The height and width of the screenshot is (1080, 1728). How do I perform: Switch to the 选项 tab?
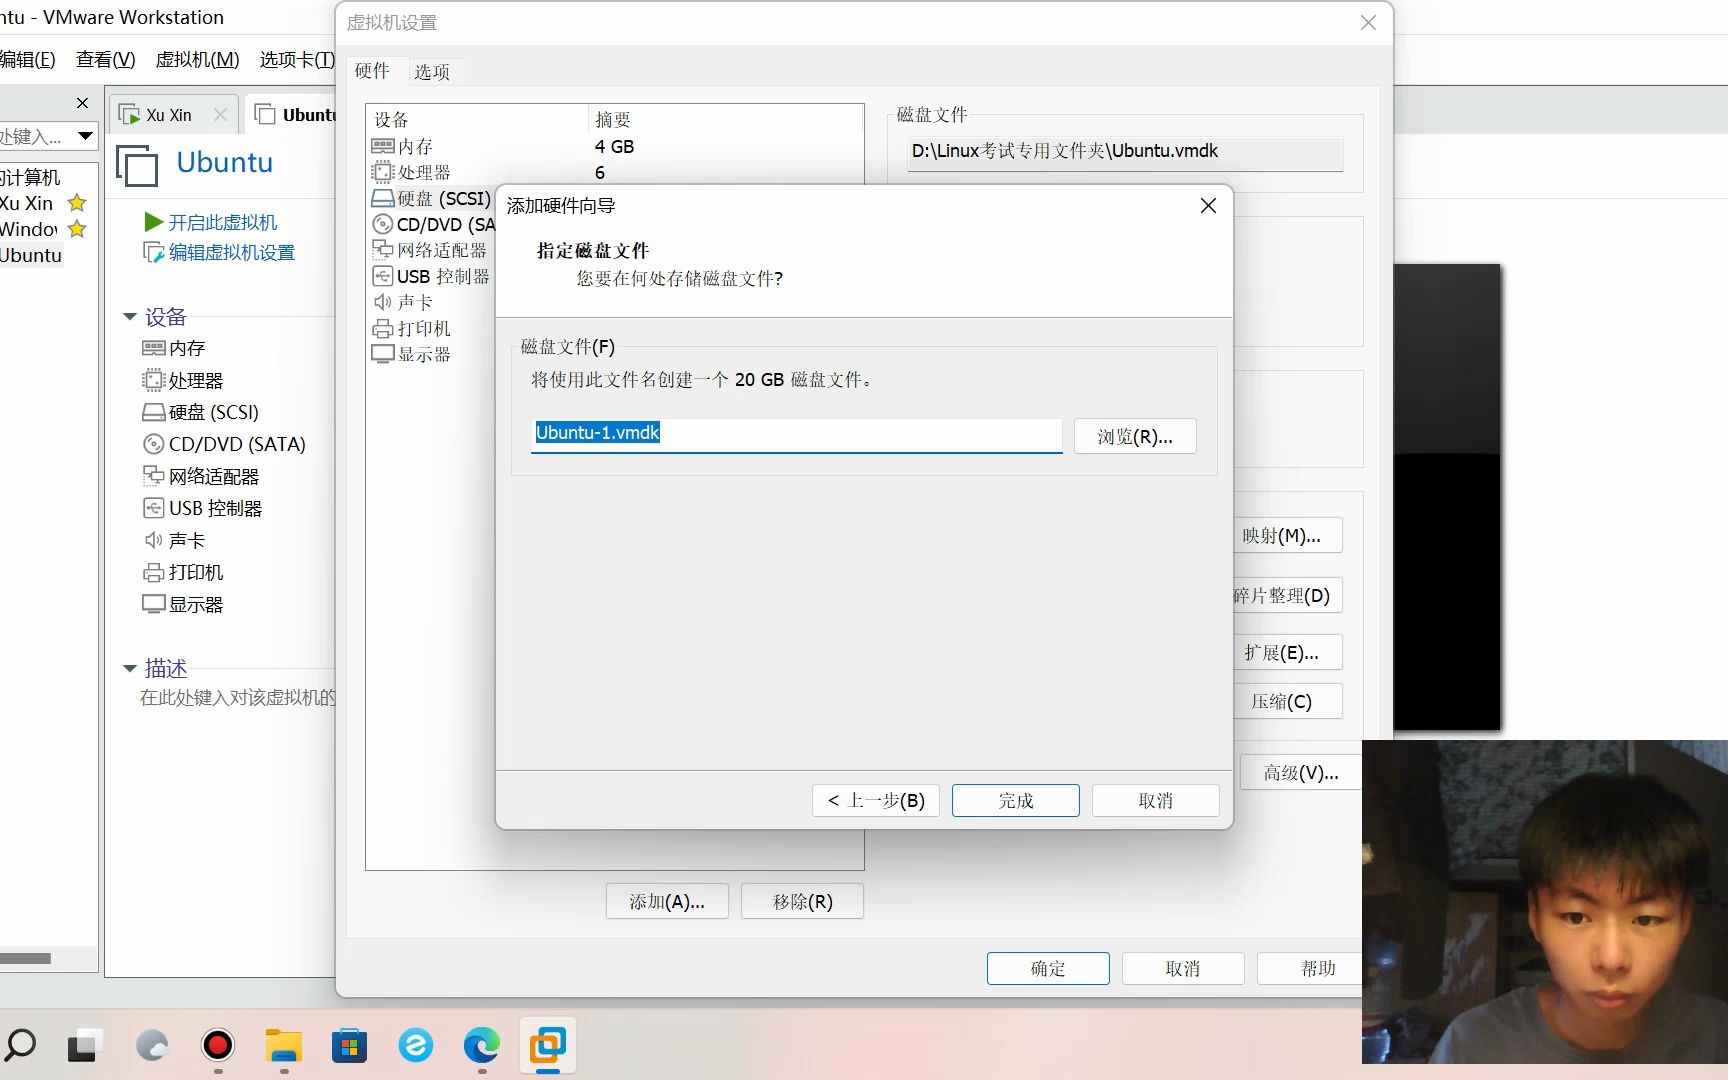click(x=432, y=71)
